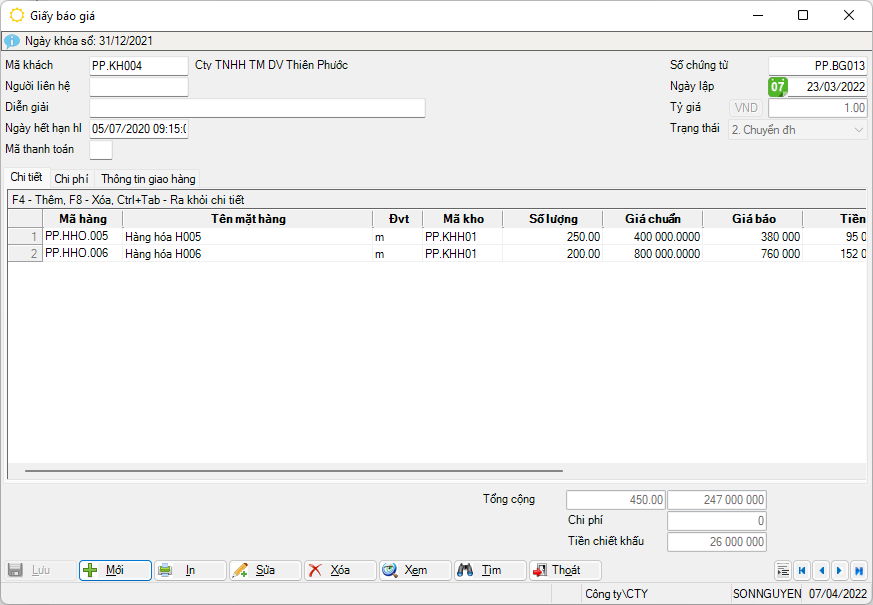Delete the record using Xóa button
Image resolution: width=873 pixels, height=605 pixels.
click(340, 570)
